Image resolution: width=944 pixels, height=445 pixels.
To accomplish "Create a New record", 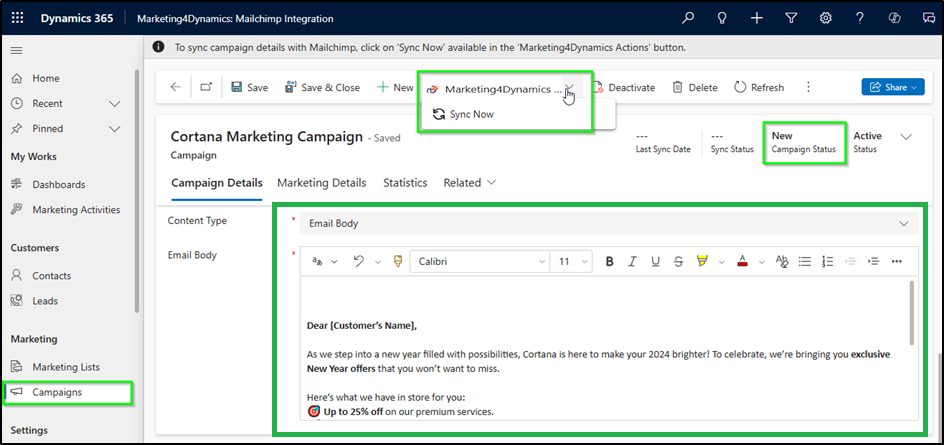I will tap(396, 87).
